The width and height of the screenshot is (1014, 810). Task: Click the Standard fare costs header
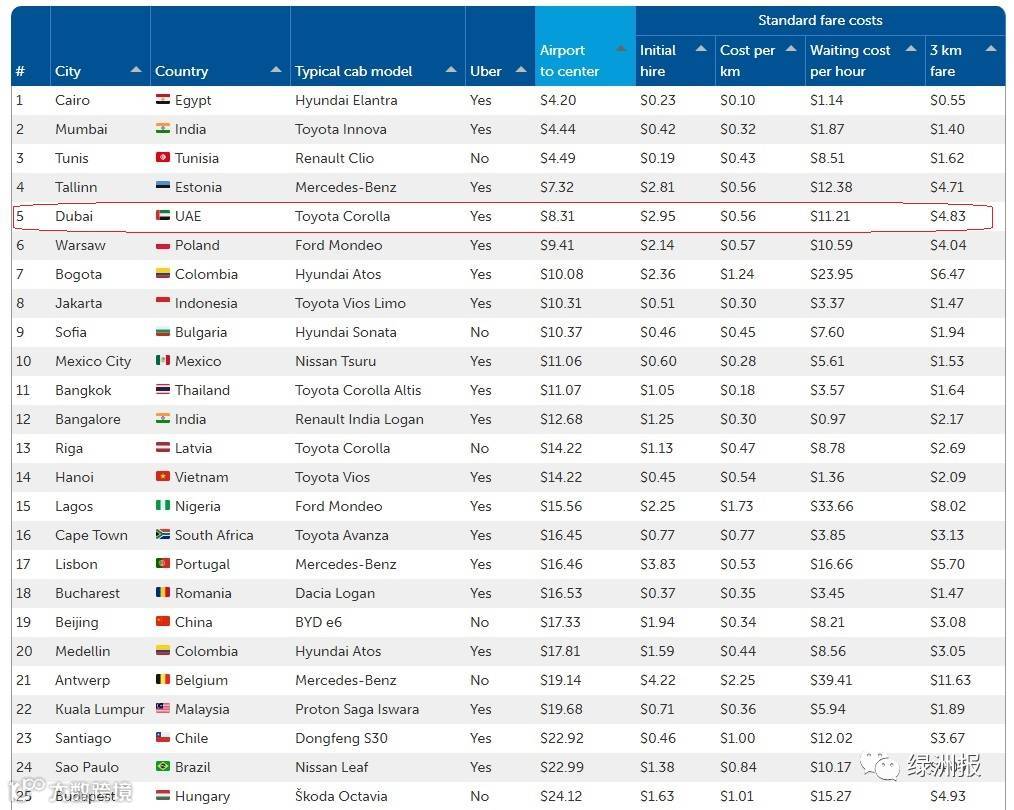[820, 20]
